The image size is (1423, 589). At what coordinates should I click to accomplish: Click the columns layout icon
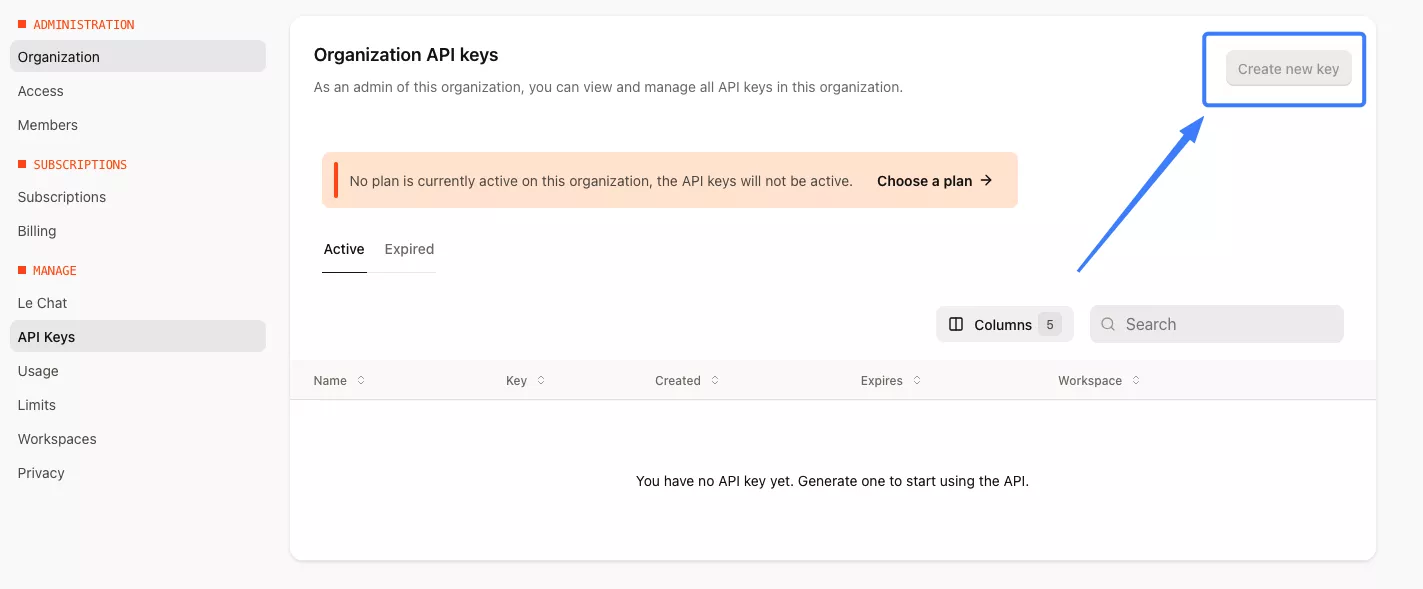956,324
